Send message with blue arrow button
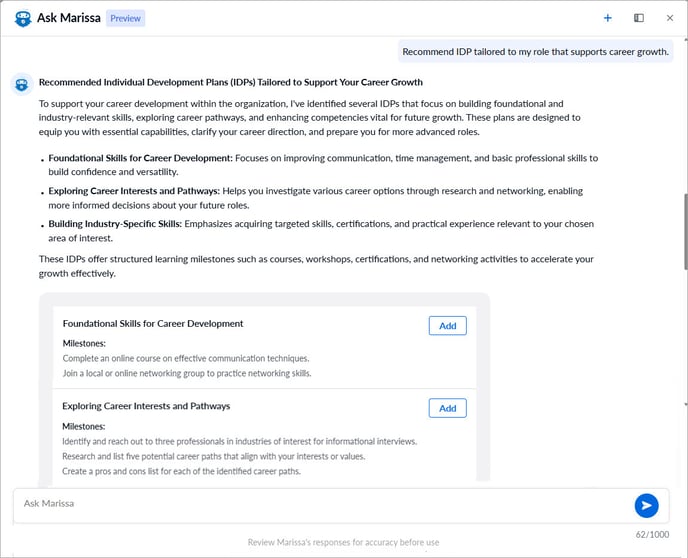 (646, 505)
